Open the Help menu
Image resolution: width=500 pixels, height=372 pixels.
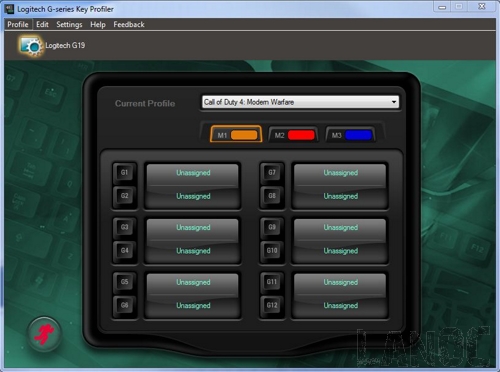click(x=98, y=24)
